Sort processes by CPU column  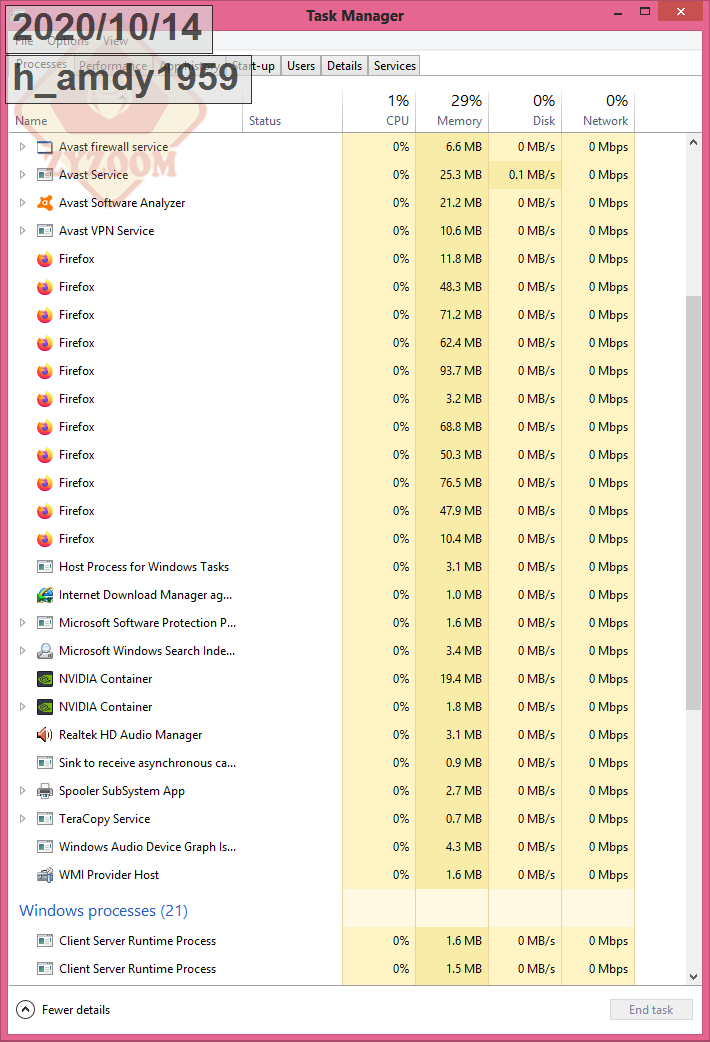click(380, 110)
